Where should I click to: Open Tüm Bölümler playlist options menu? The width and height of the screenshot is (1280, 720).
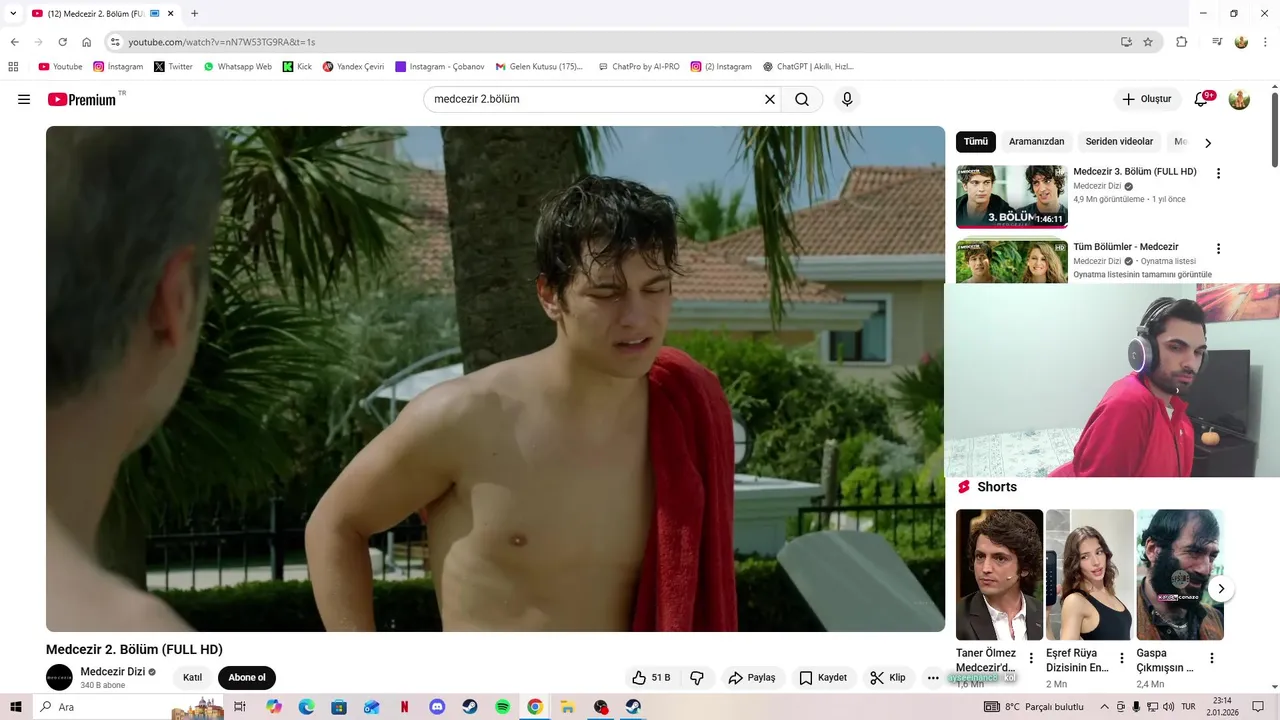[1218, 248]
